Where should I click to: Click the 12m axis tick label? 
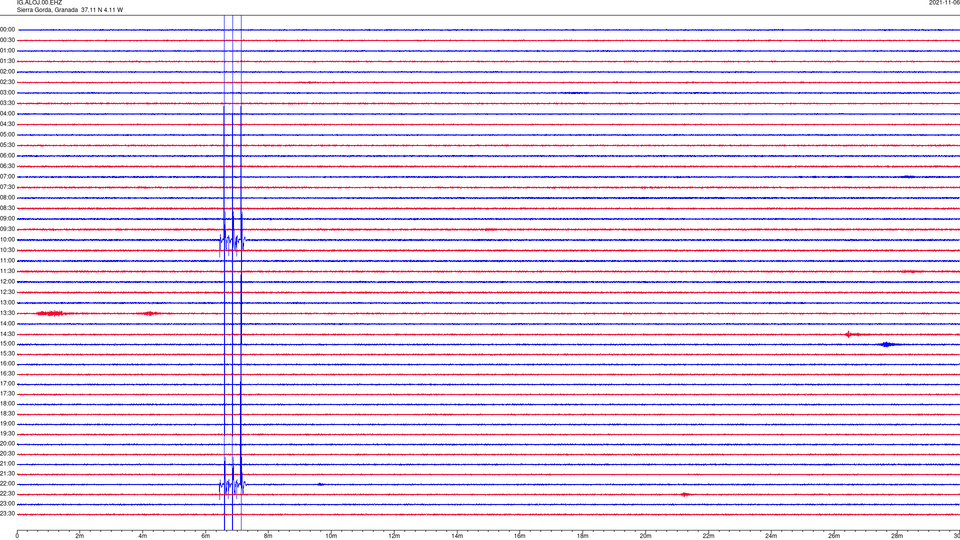(394, 536)
